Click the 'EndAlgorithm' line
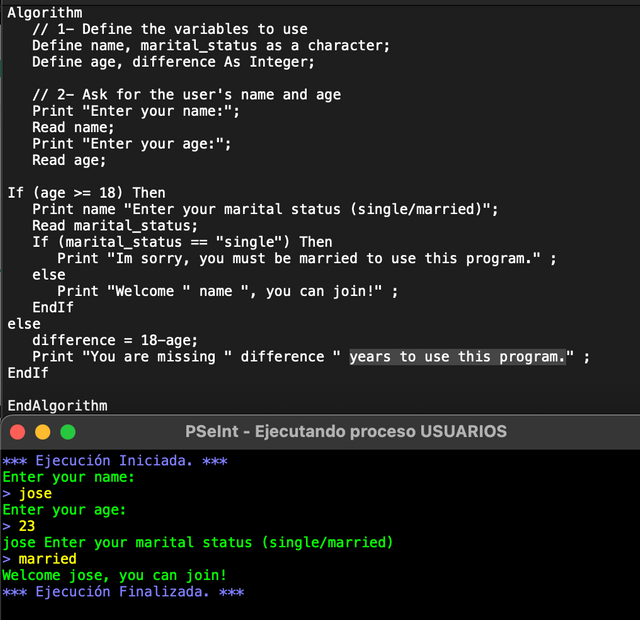The height and width of the screenshot is (620, 640). coord(58,406)
